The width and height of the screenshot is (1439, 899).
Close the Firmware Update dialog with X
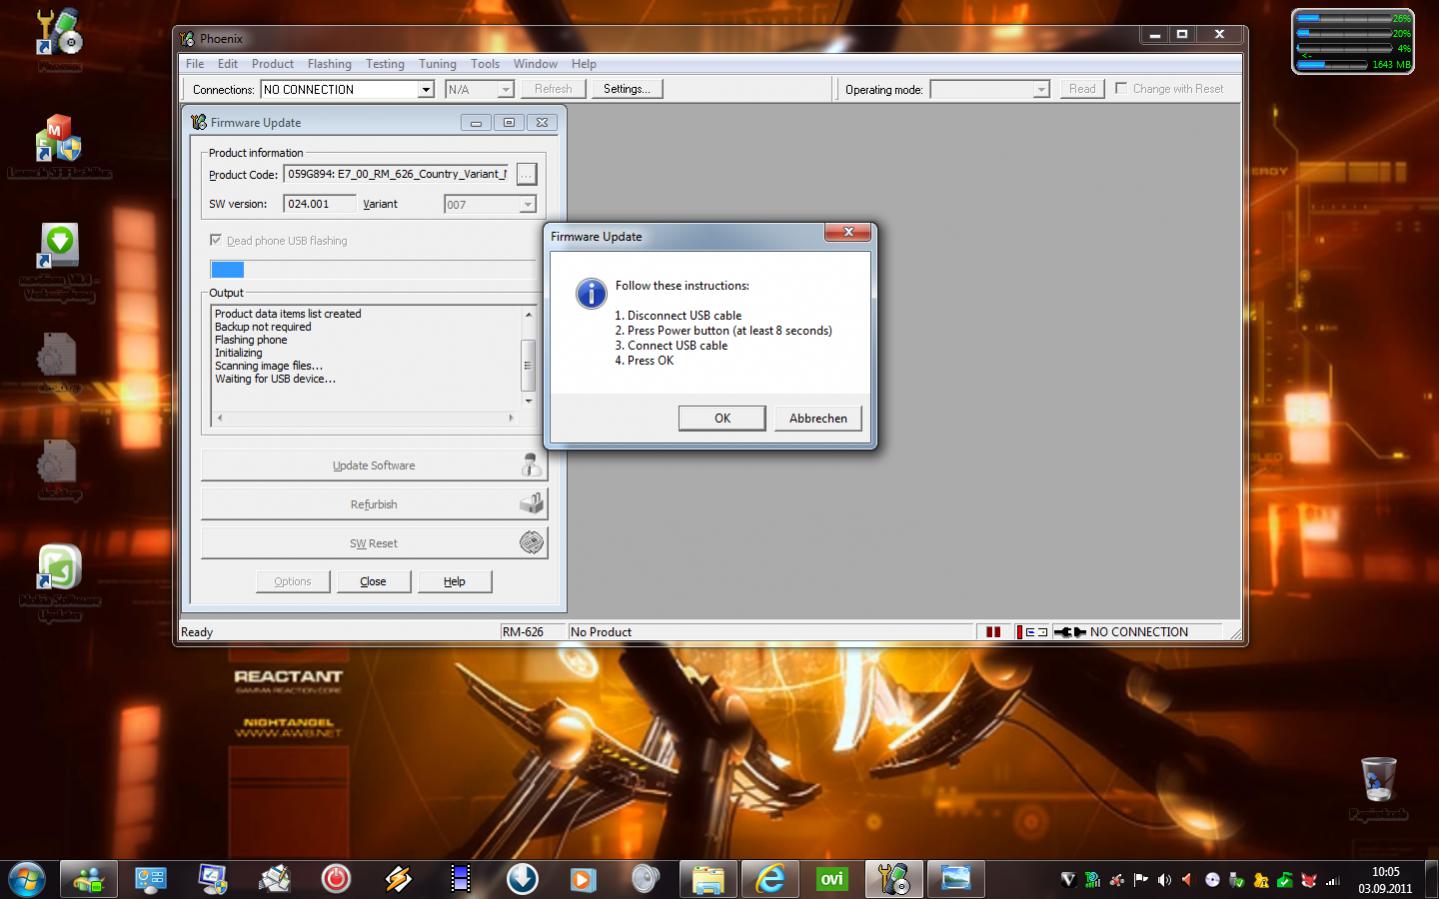click(848, 232)
